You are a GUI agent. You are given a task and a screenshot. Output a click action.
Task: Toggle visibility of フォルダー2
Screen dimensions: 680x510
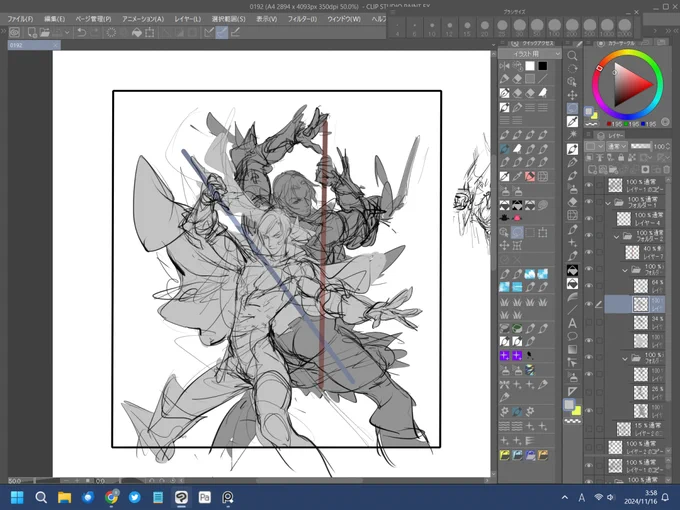pyautogui.click(x=588, y=235)
